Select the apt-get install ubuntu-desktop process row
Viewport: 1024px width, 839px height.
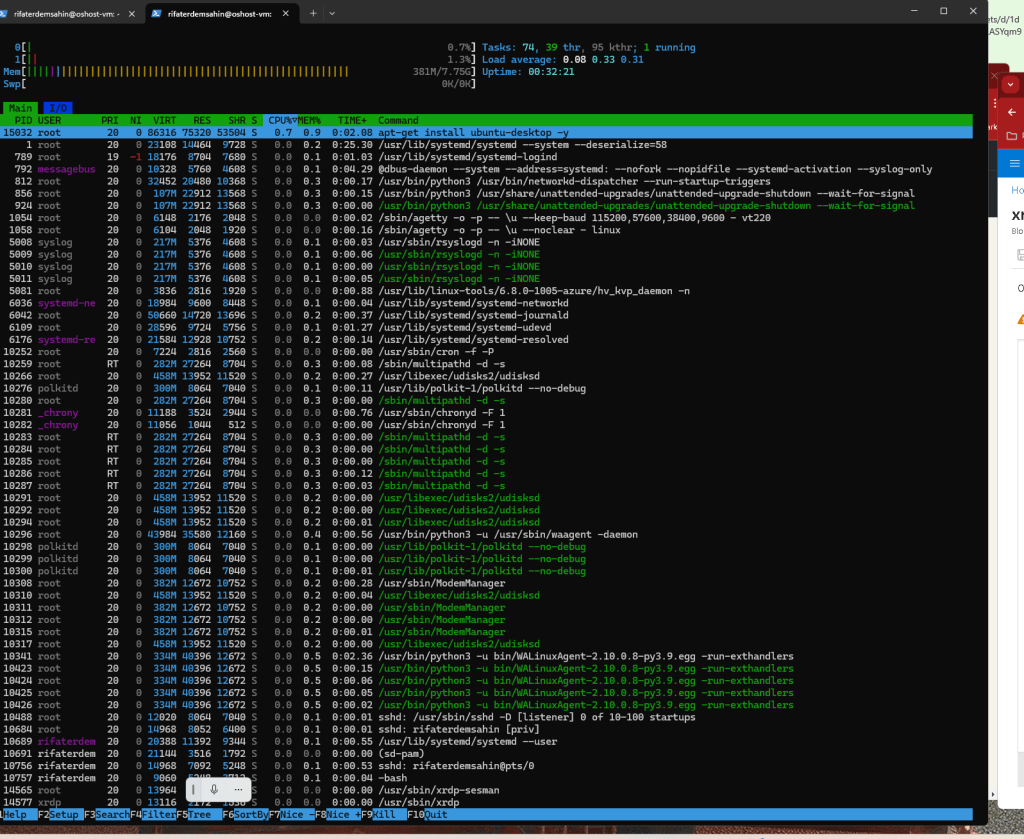click(487, 133)
